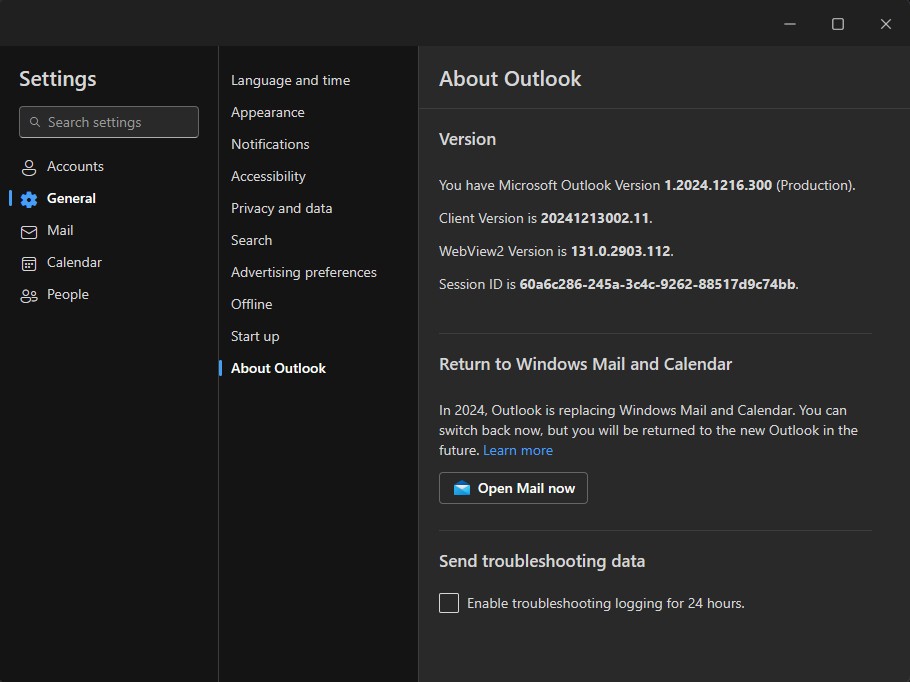The image size is (910, 682).
Task: Go to Notifications settings
Action: click(x=270, y=144)
